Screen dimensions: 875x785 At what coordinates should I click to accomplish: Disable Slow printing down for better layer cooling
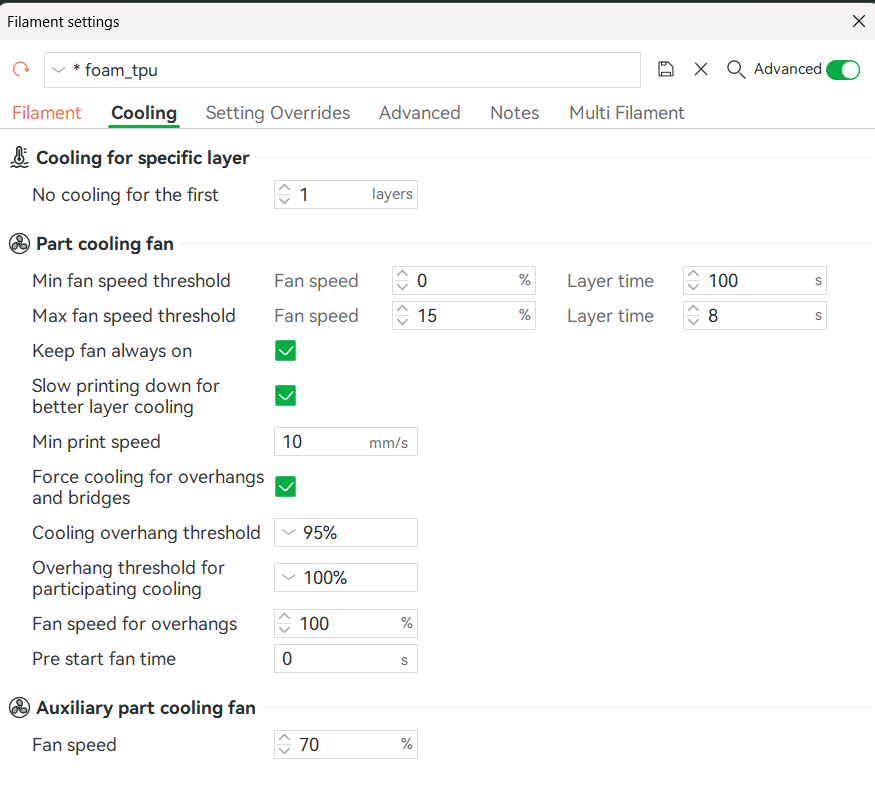286,396
